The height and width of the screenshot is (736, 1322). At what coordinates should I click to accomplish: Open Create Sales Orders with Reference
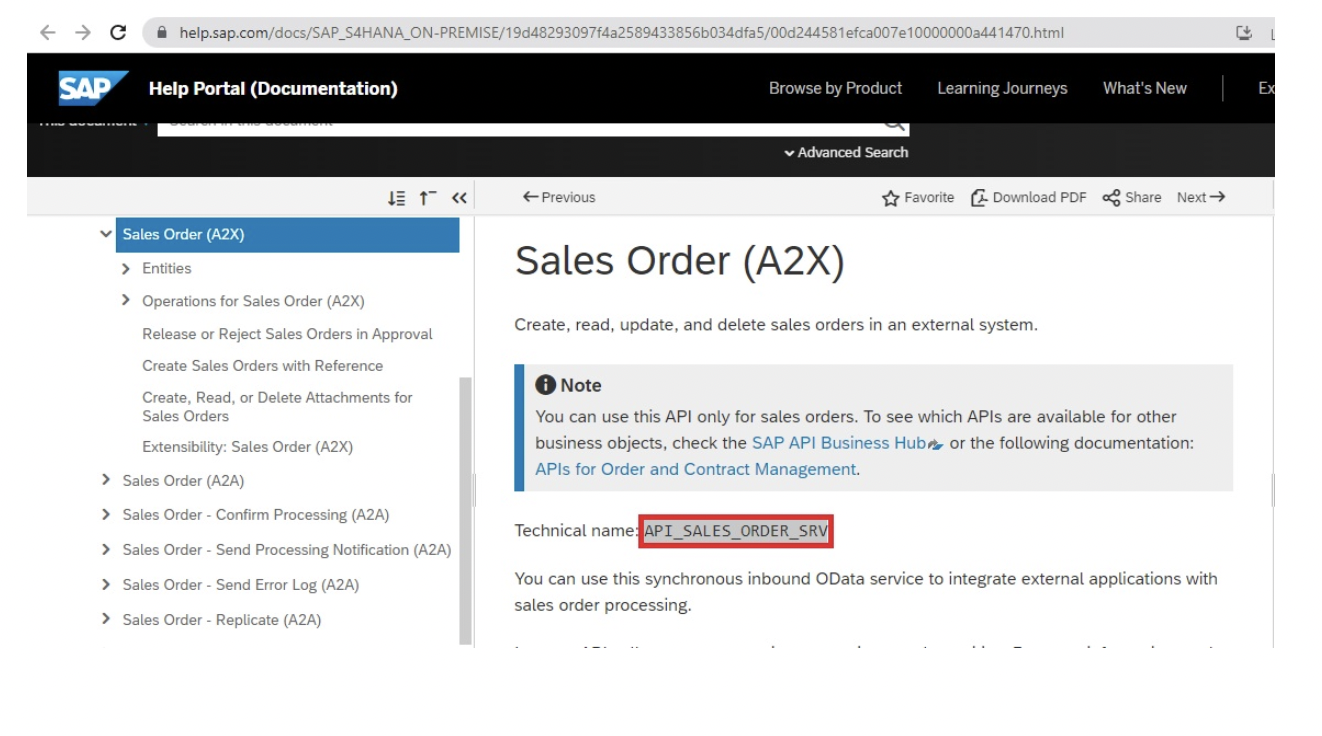(262, 366)
